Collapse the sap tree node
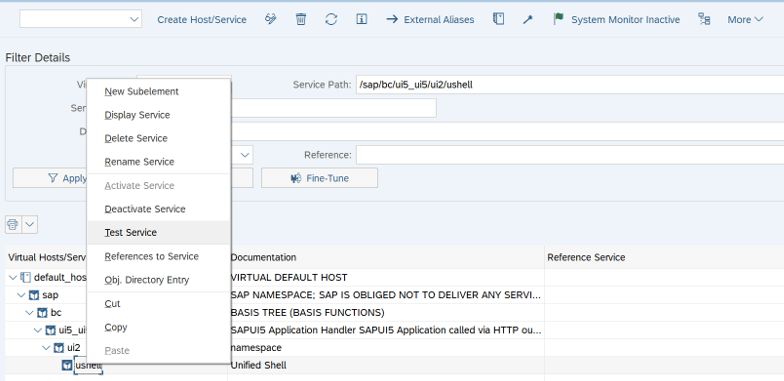 tap(20, 295)
